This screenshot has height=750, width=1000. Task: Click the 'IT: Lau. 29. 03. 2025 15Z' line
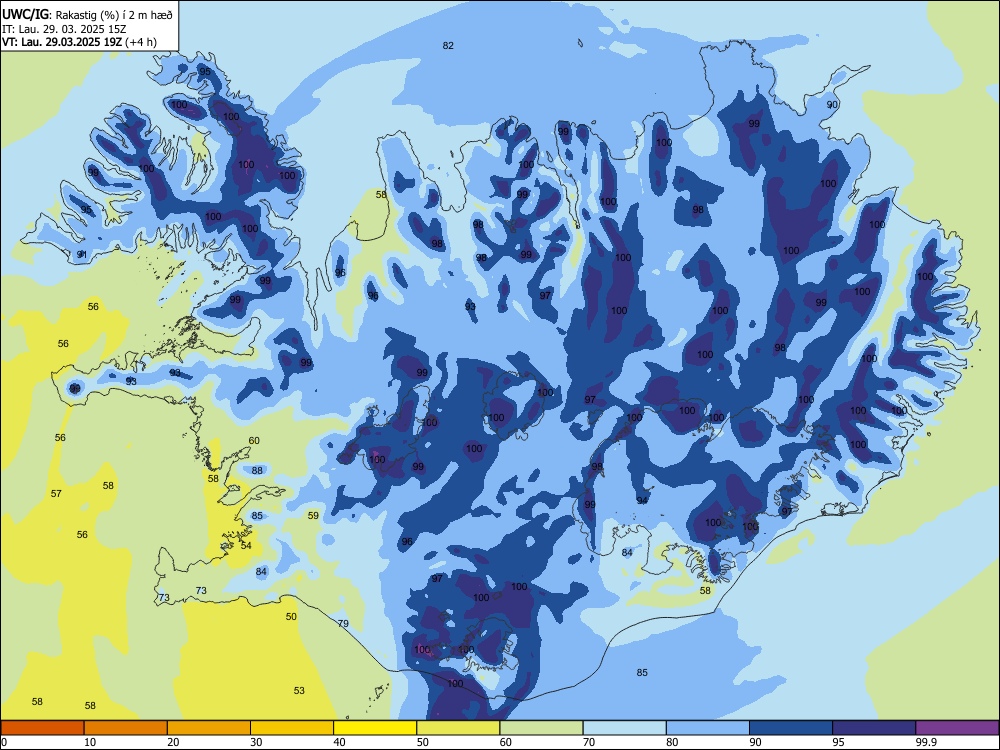tap(64, 29)
